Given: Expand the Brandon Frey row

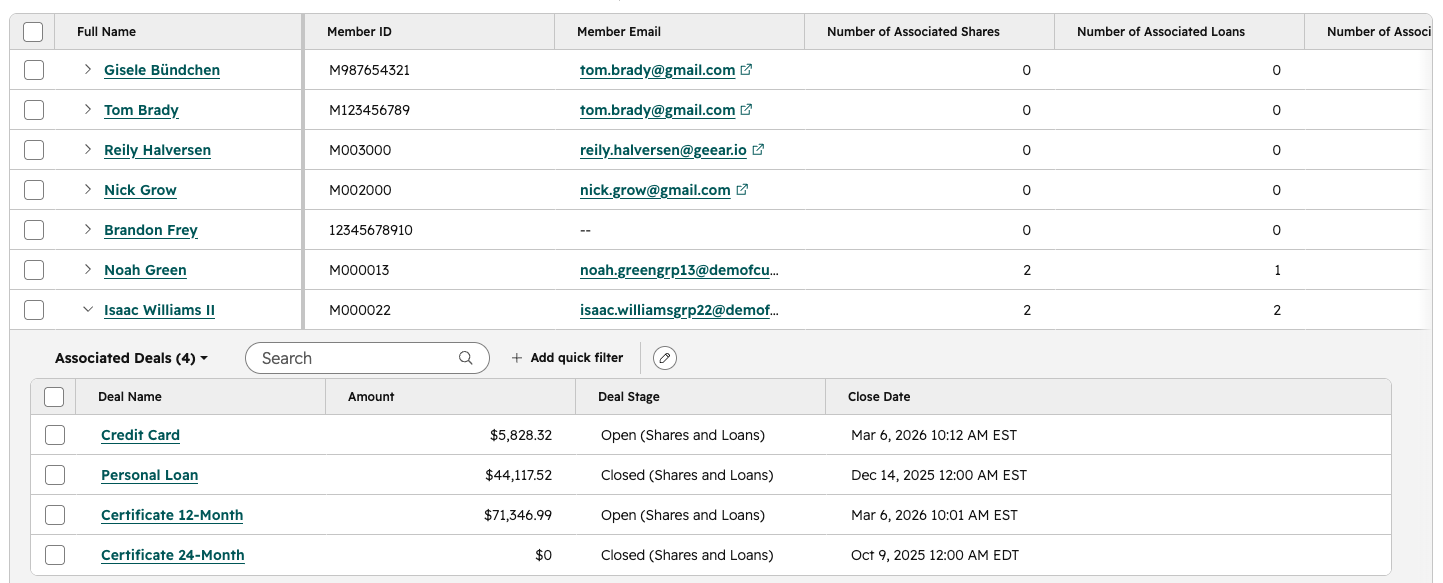Looking at the screenshot, I should [88, 229].
